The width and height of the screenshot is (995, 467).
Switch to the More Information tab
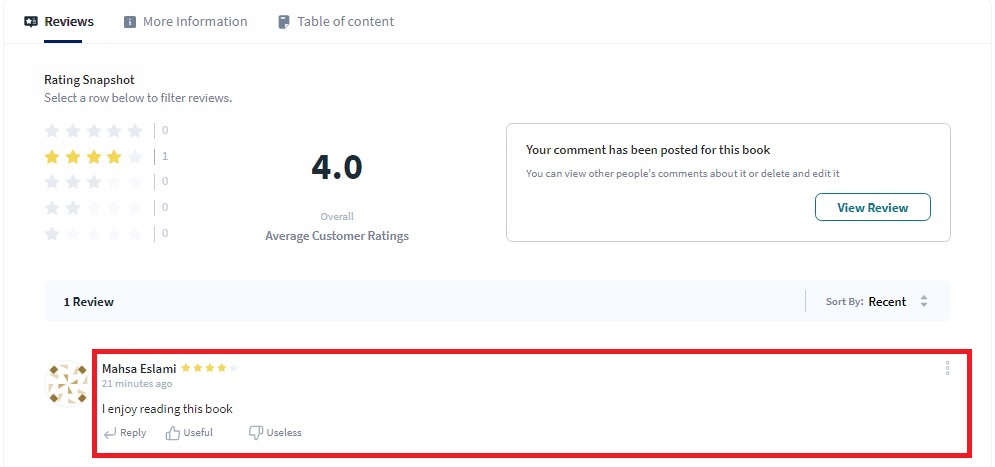coord(194,22)
